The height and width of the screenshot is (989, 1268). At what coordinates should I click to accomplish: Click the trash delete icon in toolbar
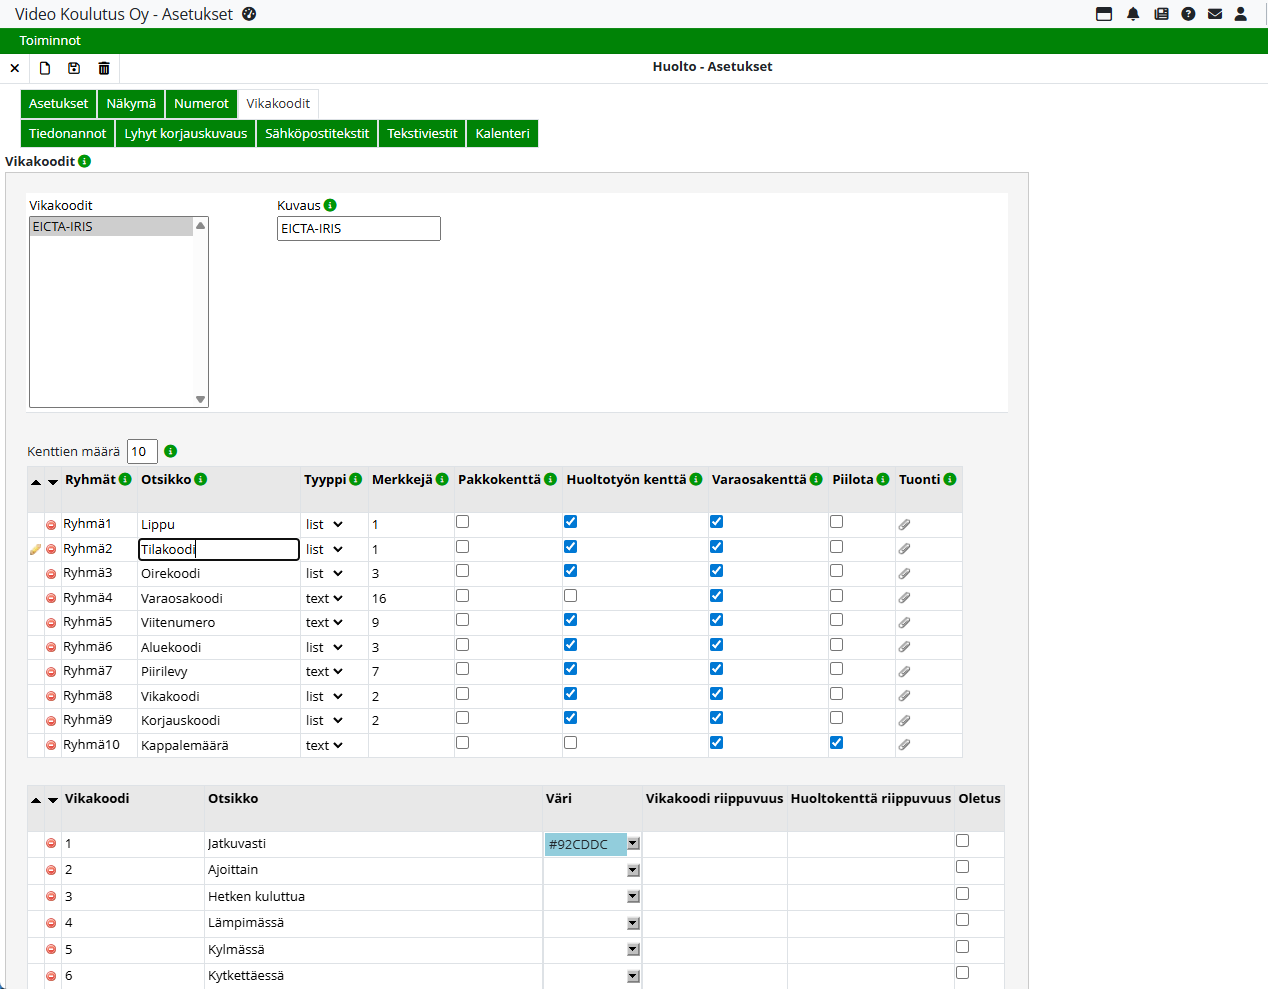tap(104, 68)
